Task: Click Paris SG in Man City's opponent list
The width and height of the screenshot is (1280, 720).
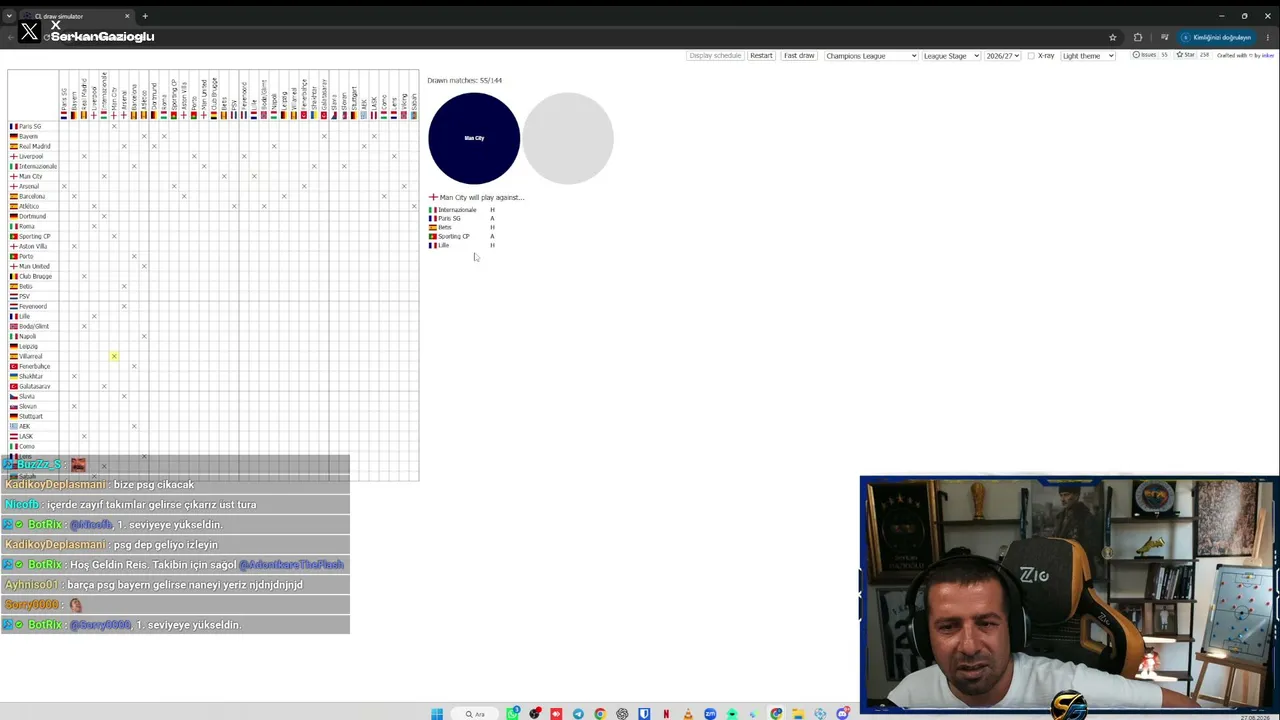Action: (x=449, y=218)
